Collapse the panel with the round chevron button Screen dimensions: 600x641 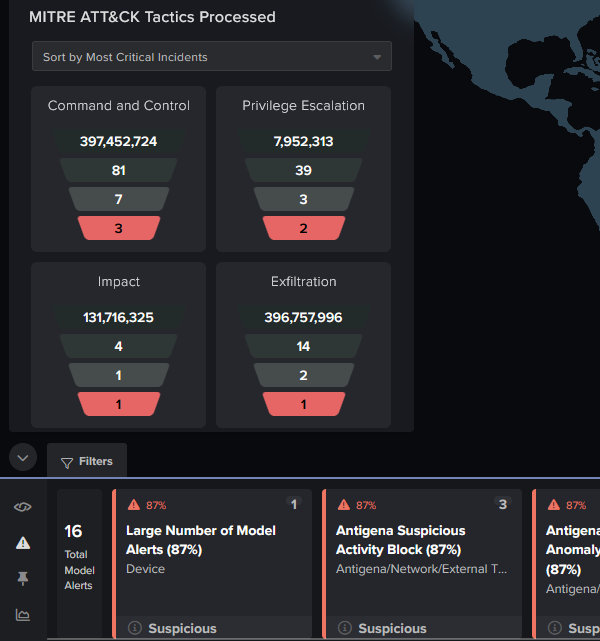tap(23, 457)
